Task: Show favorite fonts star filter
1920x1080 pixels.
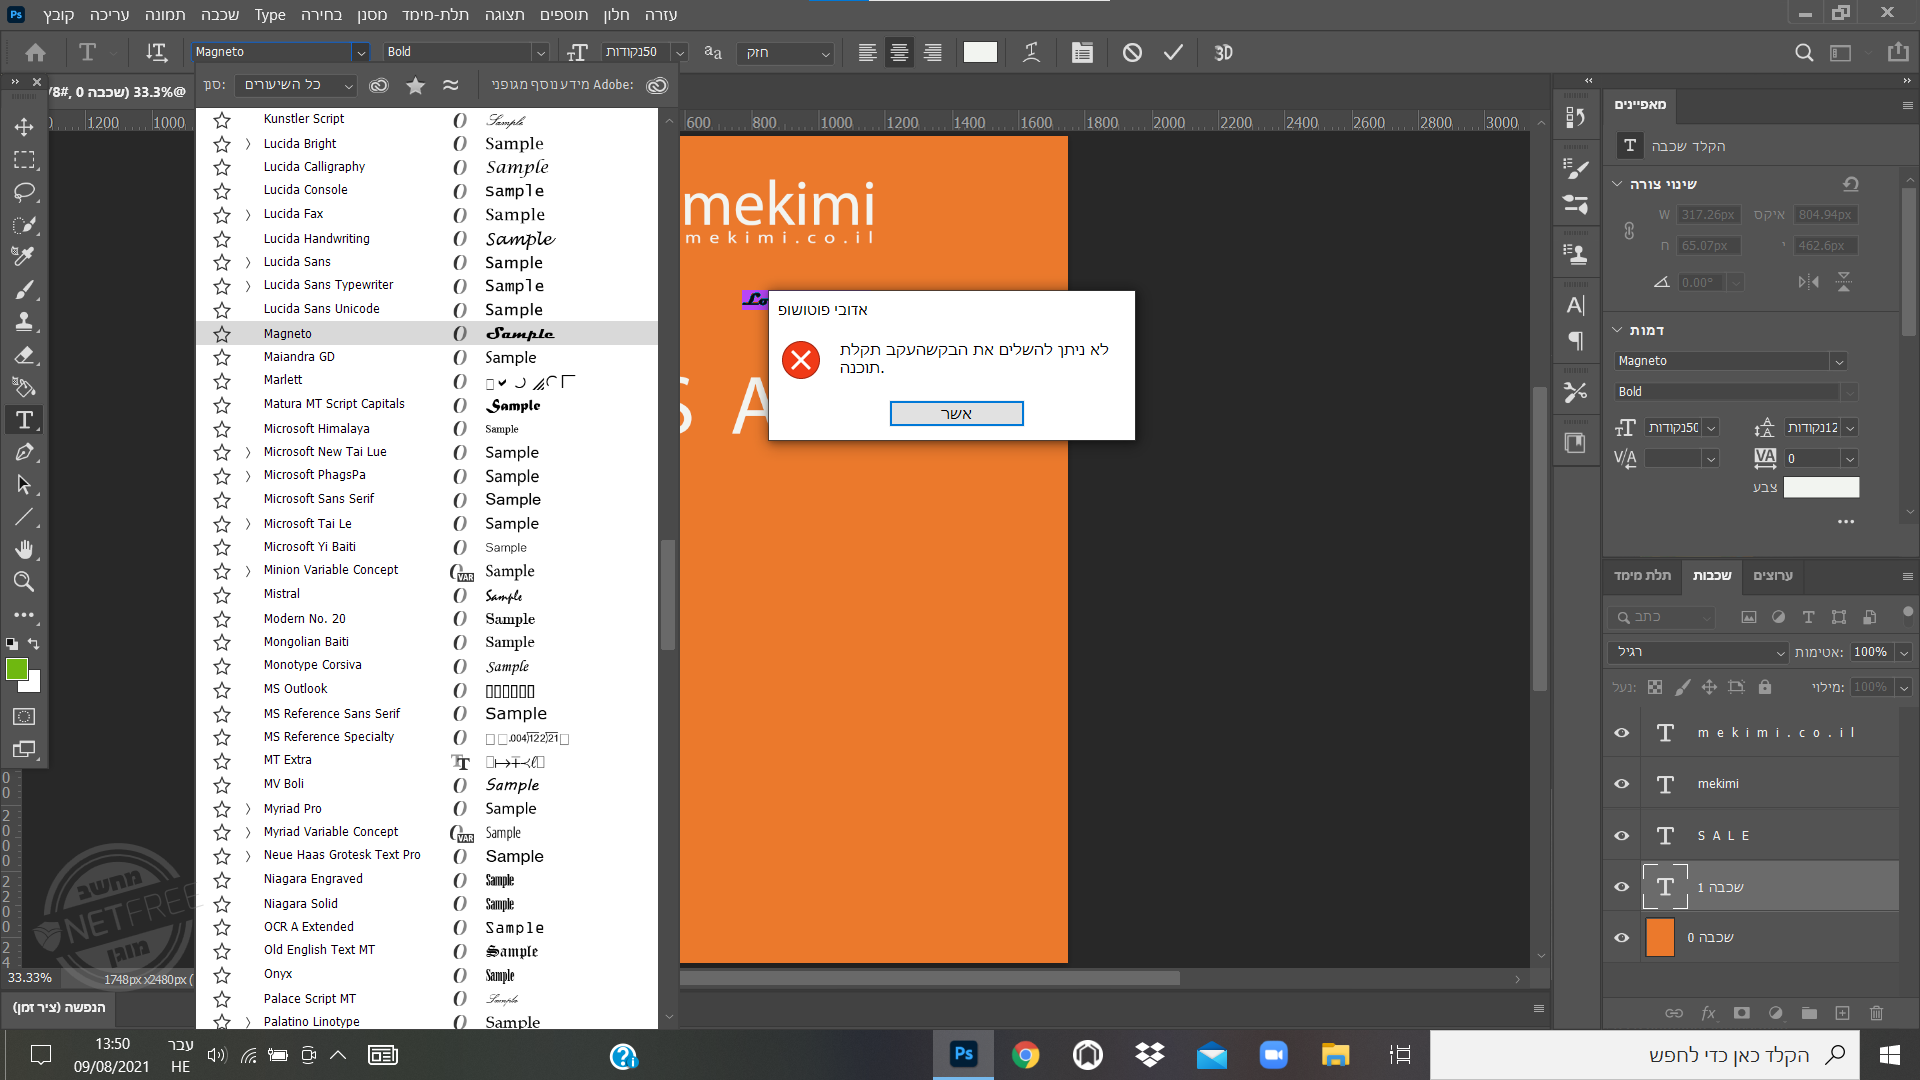Action: point(415,86)
